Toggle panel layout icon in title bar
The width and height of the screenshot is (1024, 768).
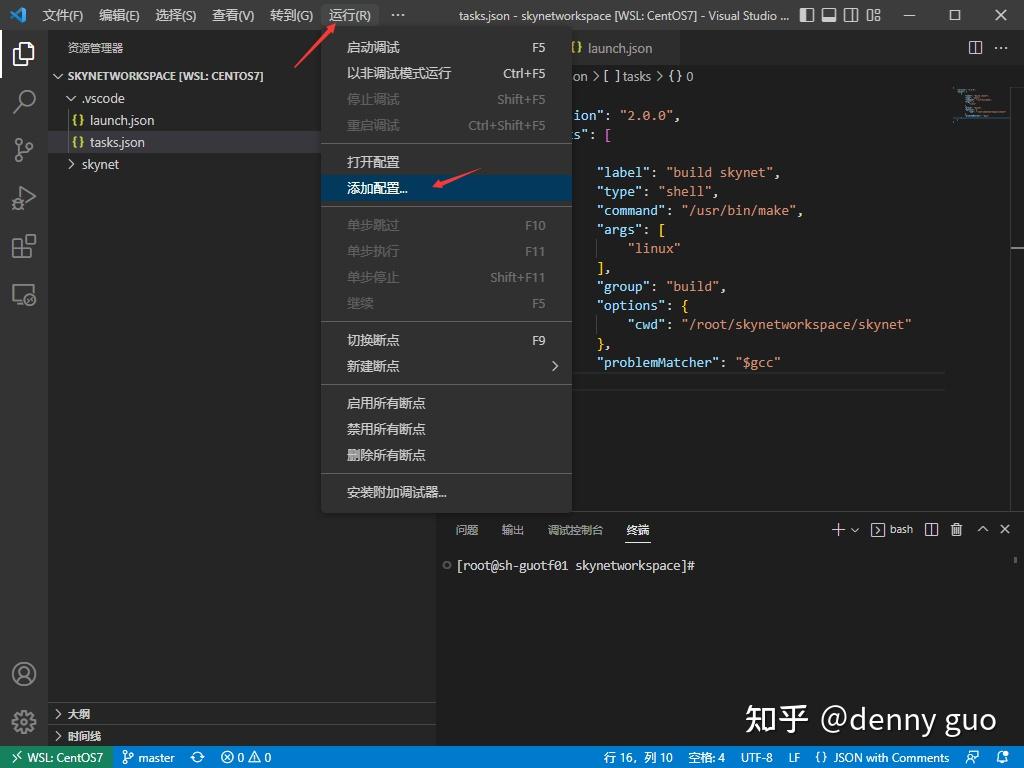coord(829,15)
